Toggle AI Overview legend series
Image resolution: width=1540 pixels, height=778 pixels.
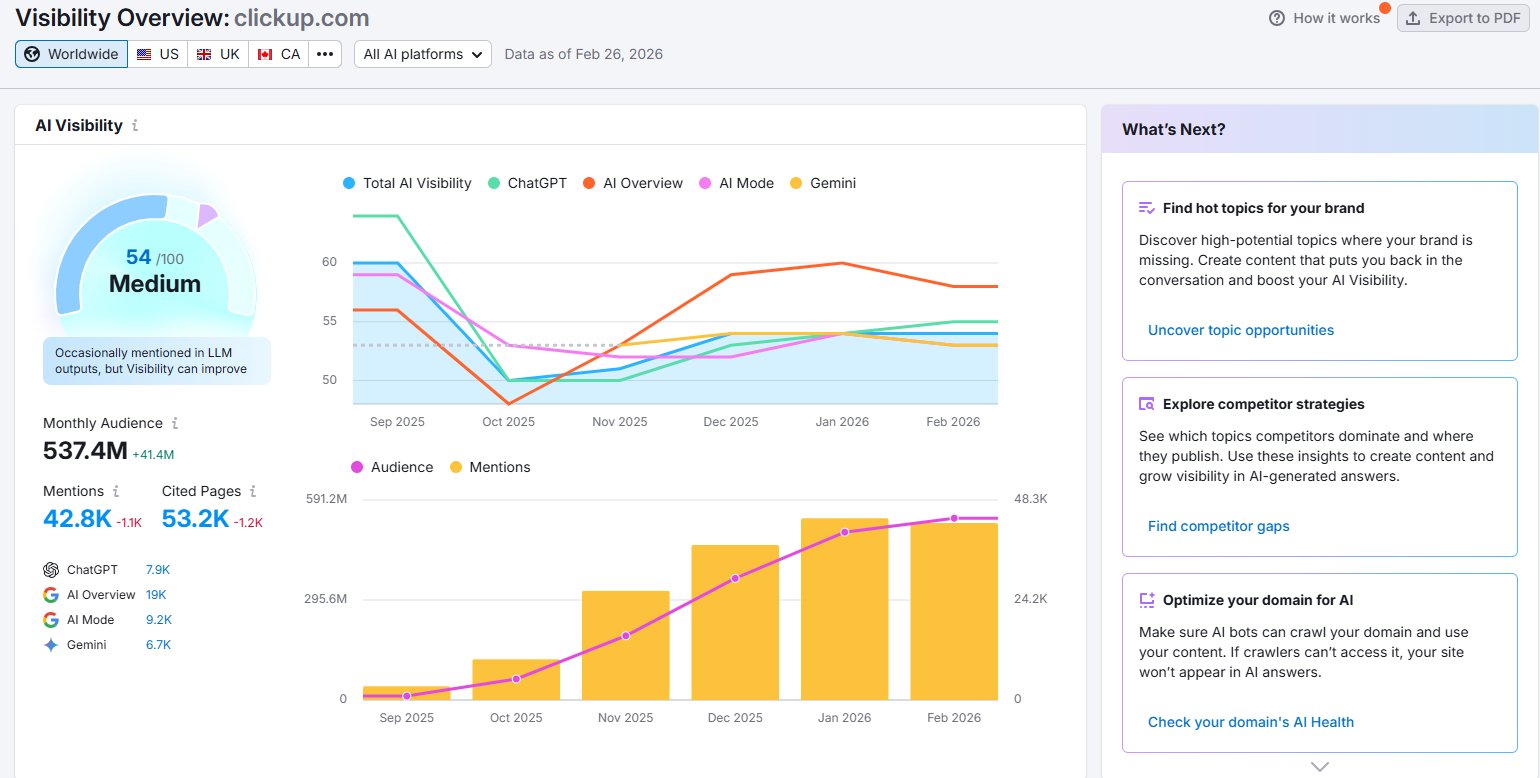coord(633,183)
